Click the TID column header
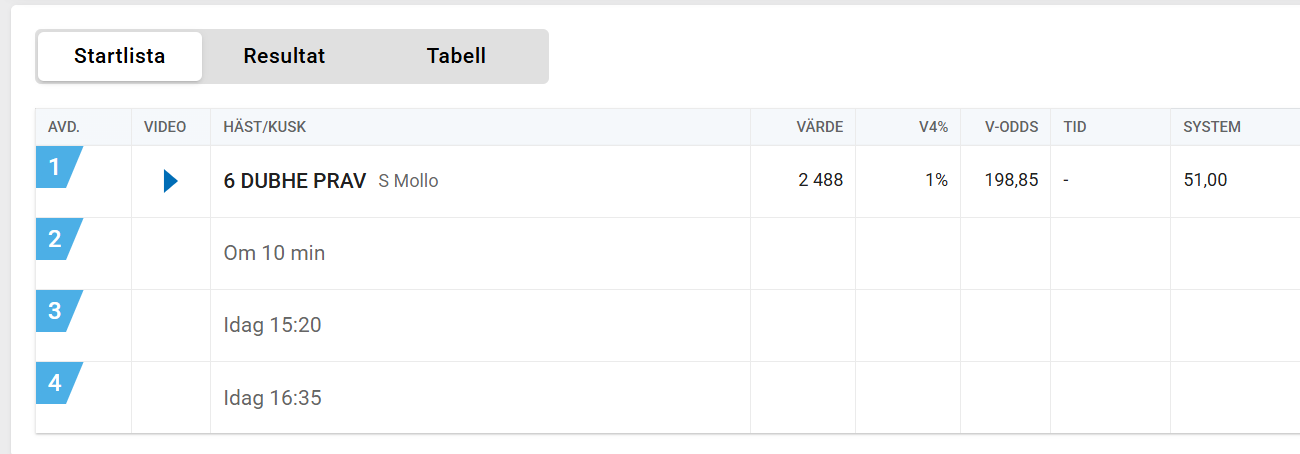 [1075, 127]
